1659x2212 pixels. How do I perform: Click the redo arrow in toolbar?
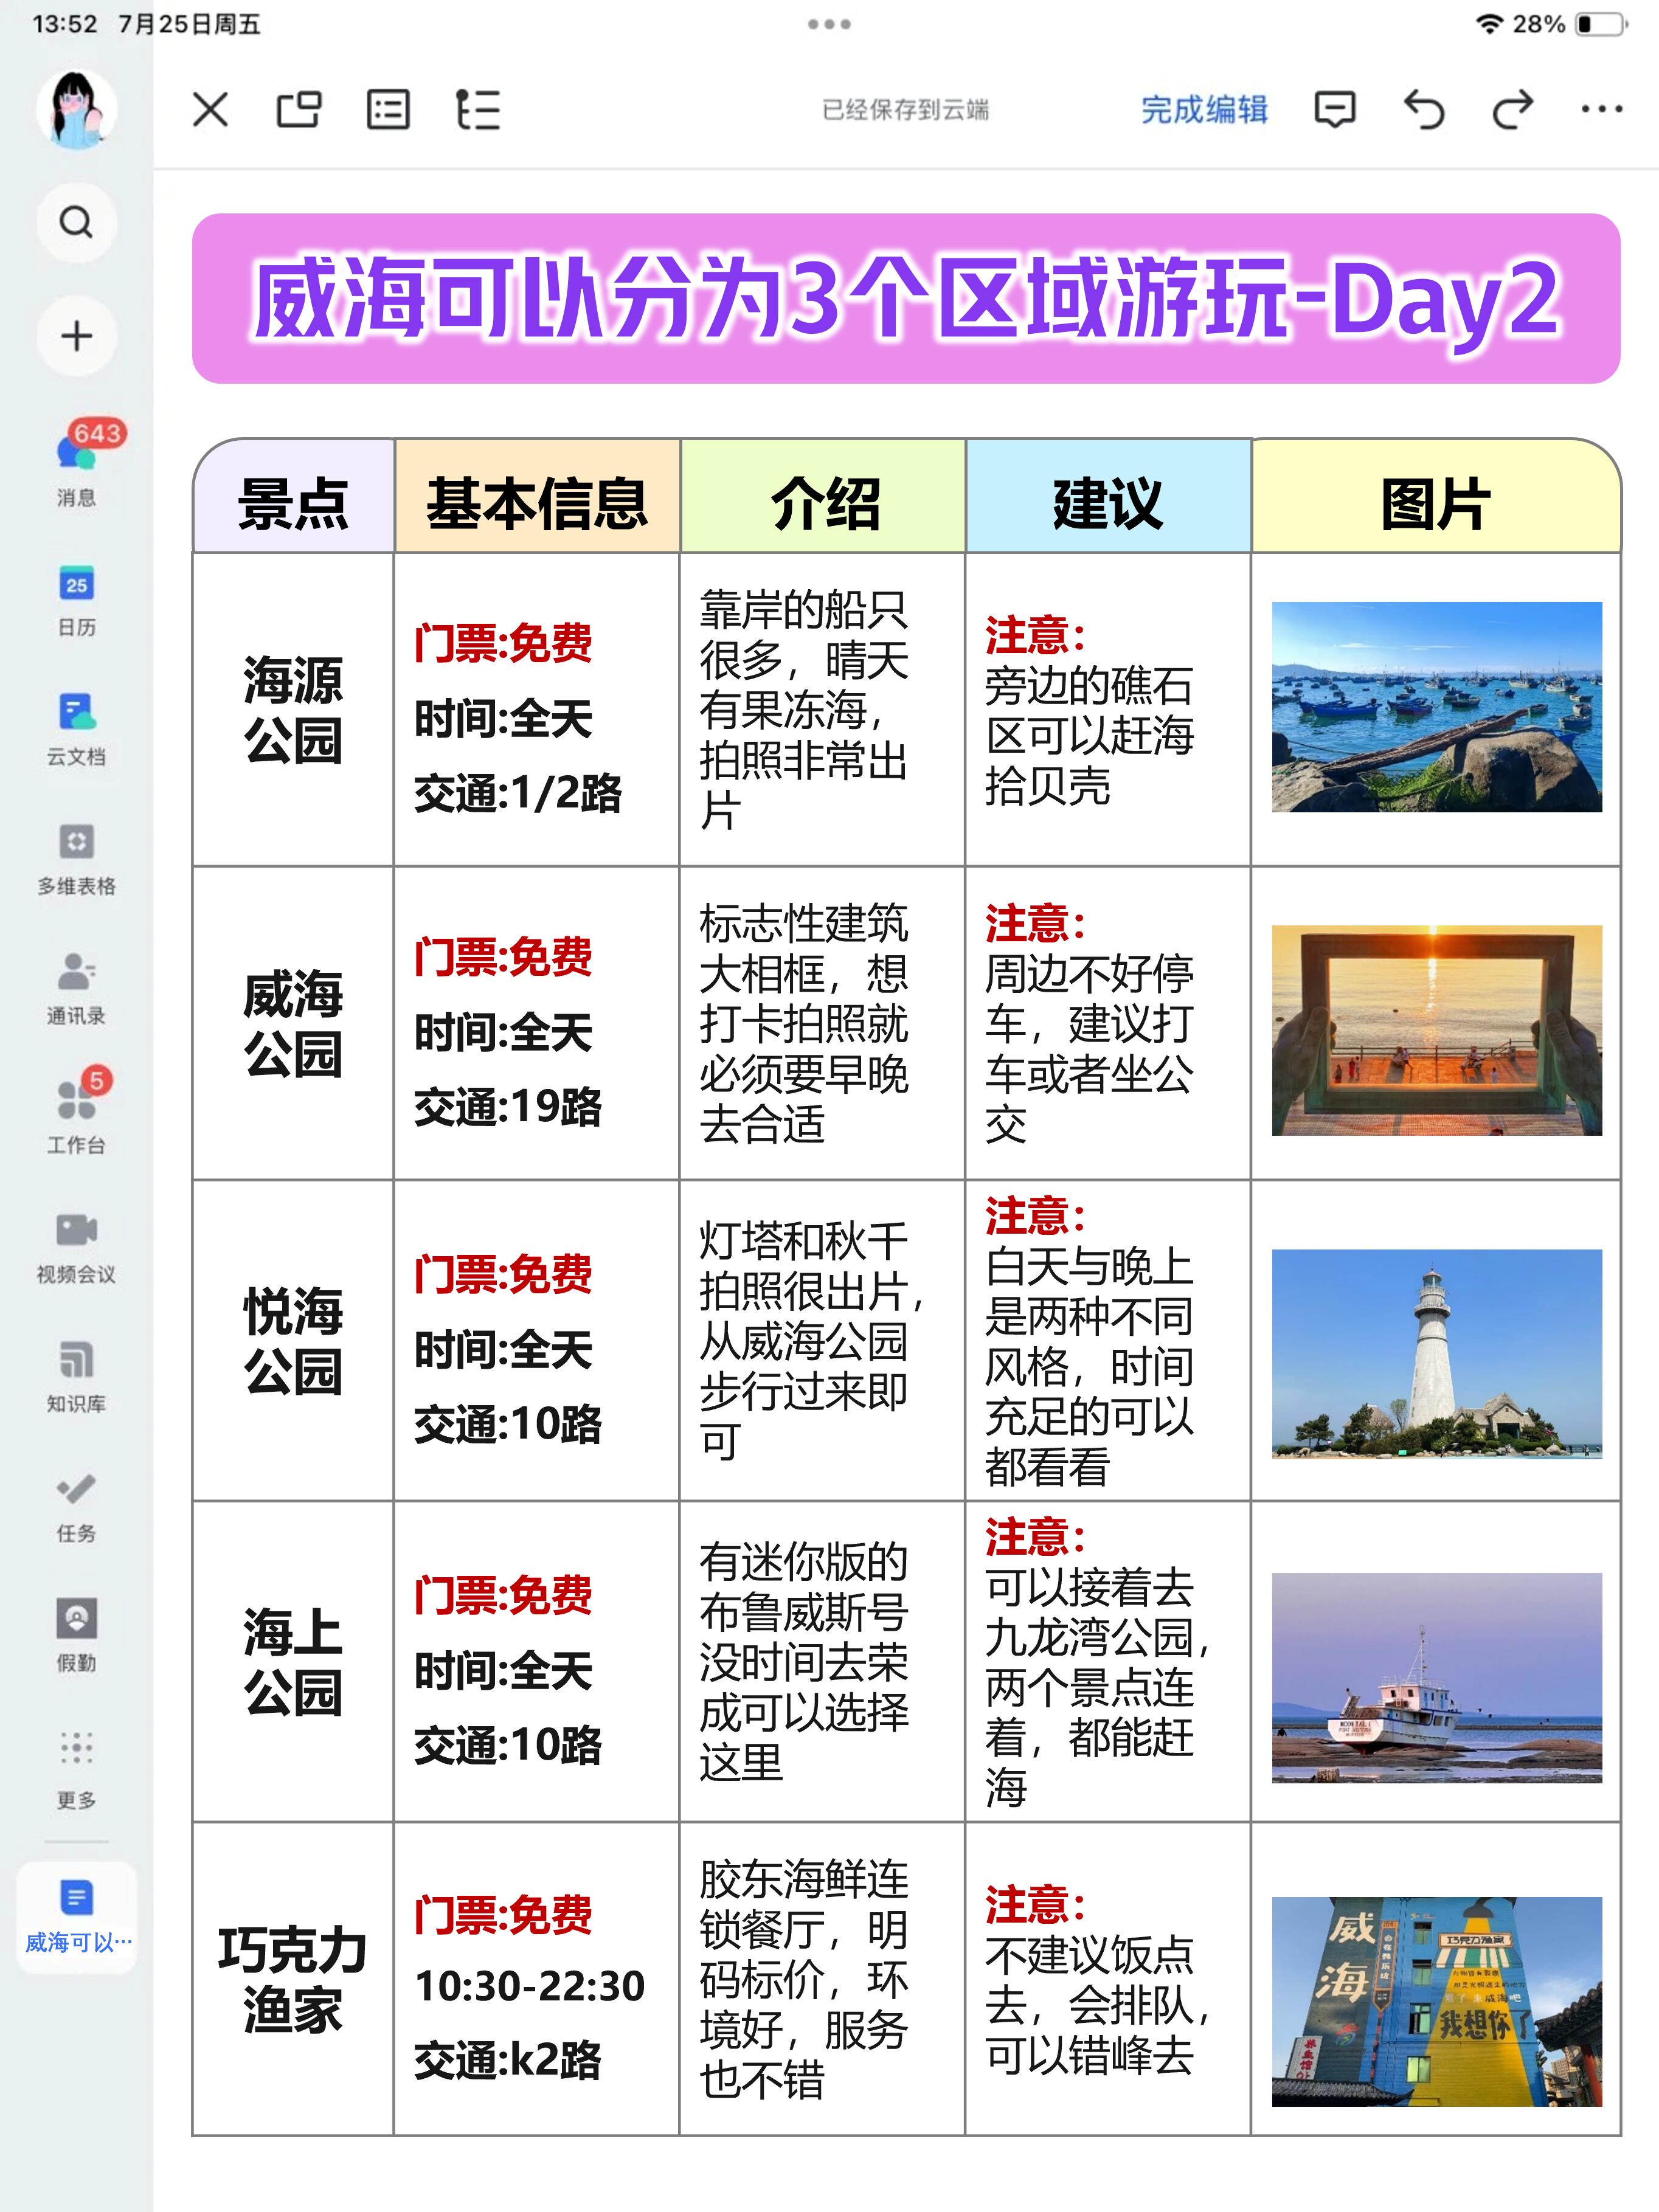pyautogui.click(x=1512, y=109)
